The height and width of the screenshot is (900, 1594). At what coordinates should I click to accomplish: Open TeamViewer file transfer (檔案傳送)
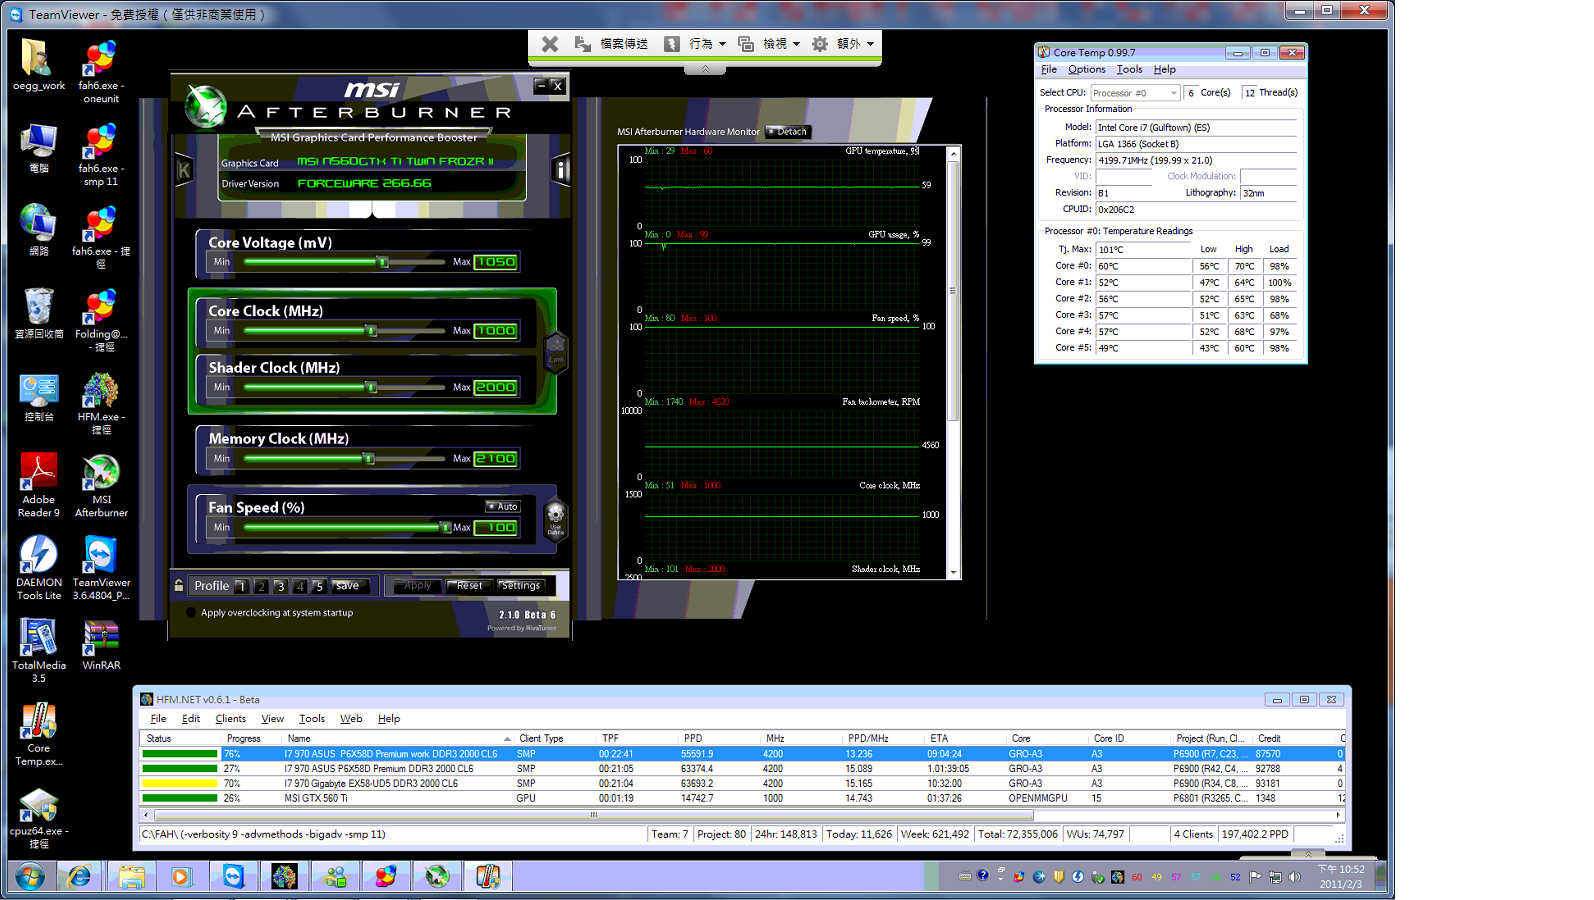(x=612, y=44)
